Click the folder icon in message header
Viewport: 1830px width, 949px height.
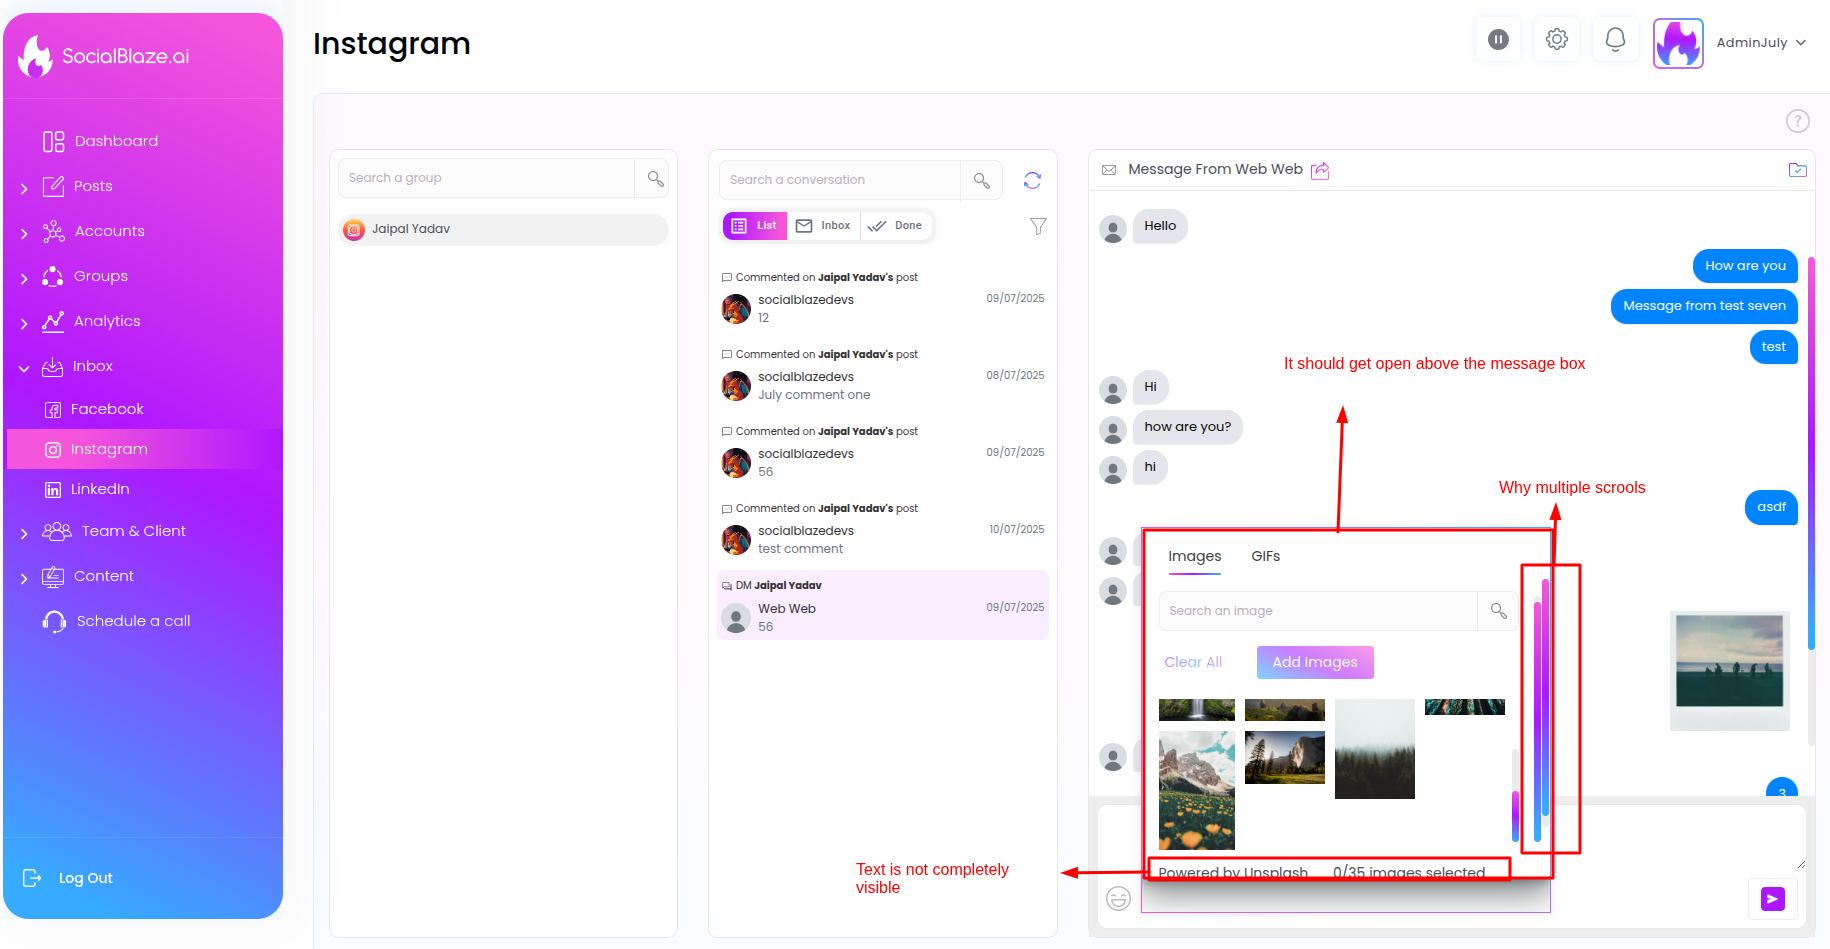[x=1797, y=170]
